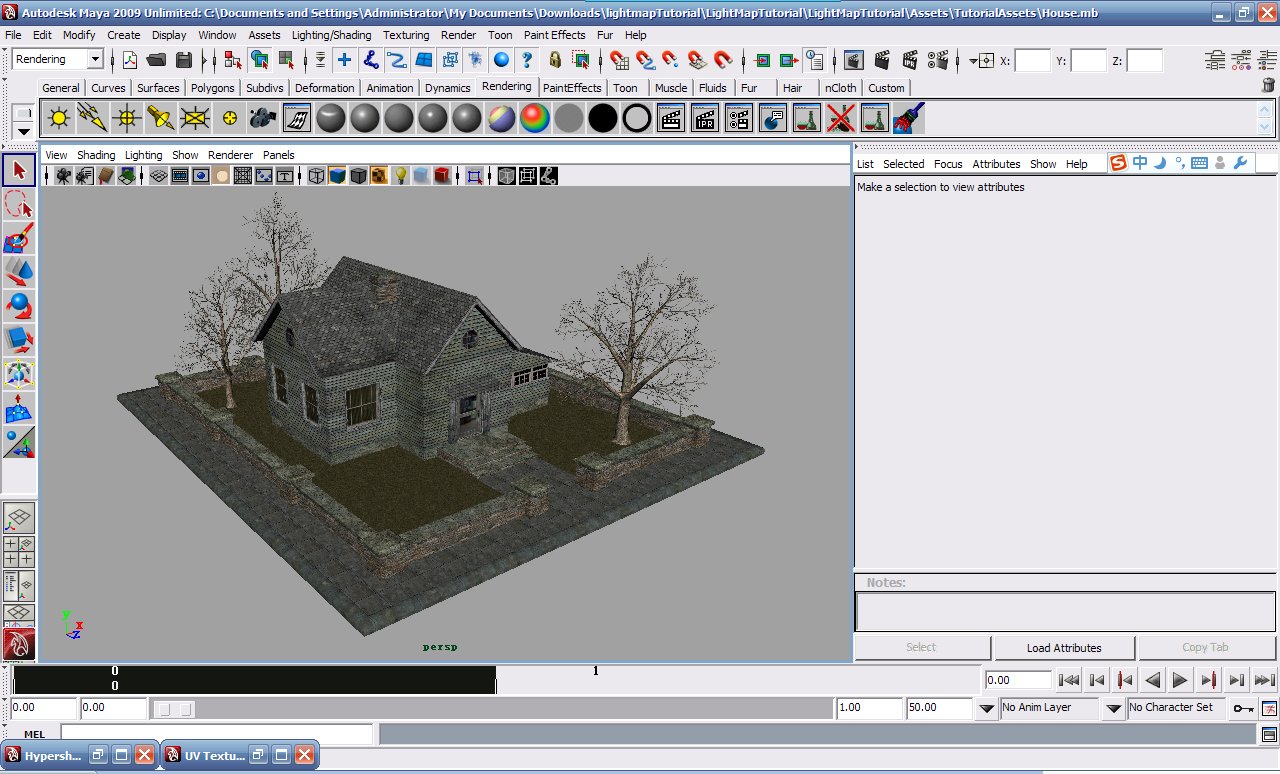Click the IPR render shelf icon

click(x=705, y=119)
